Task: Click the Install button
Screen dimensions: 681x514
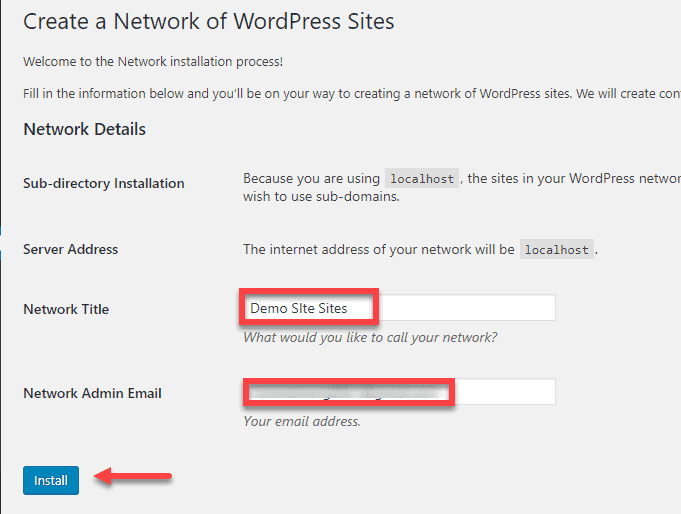Action: (x=51, y=480)
